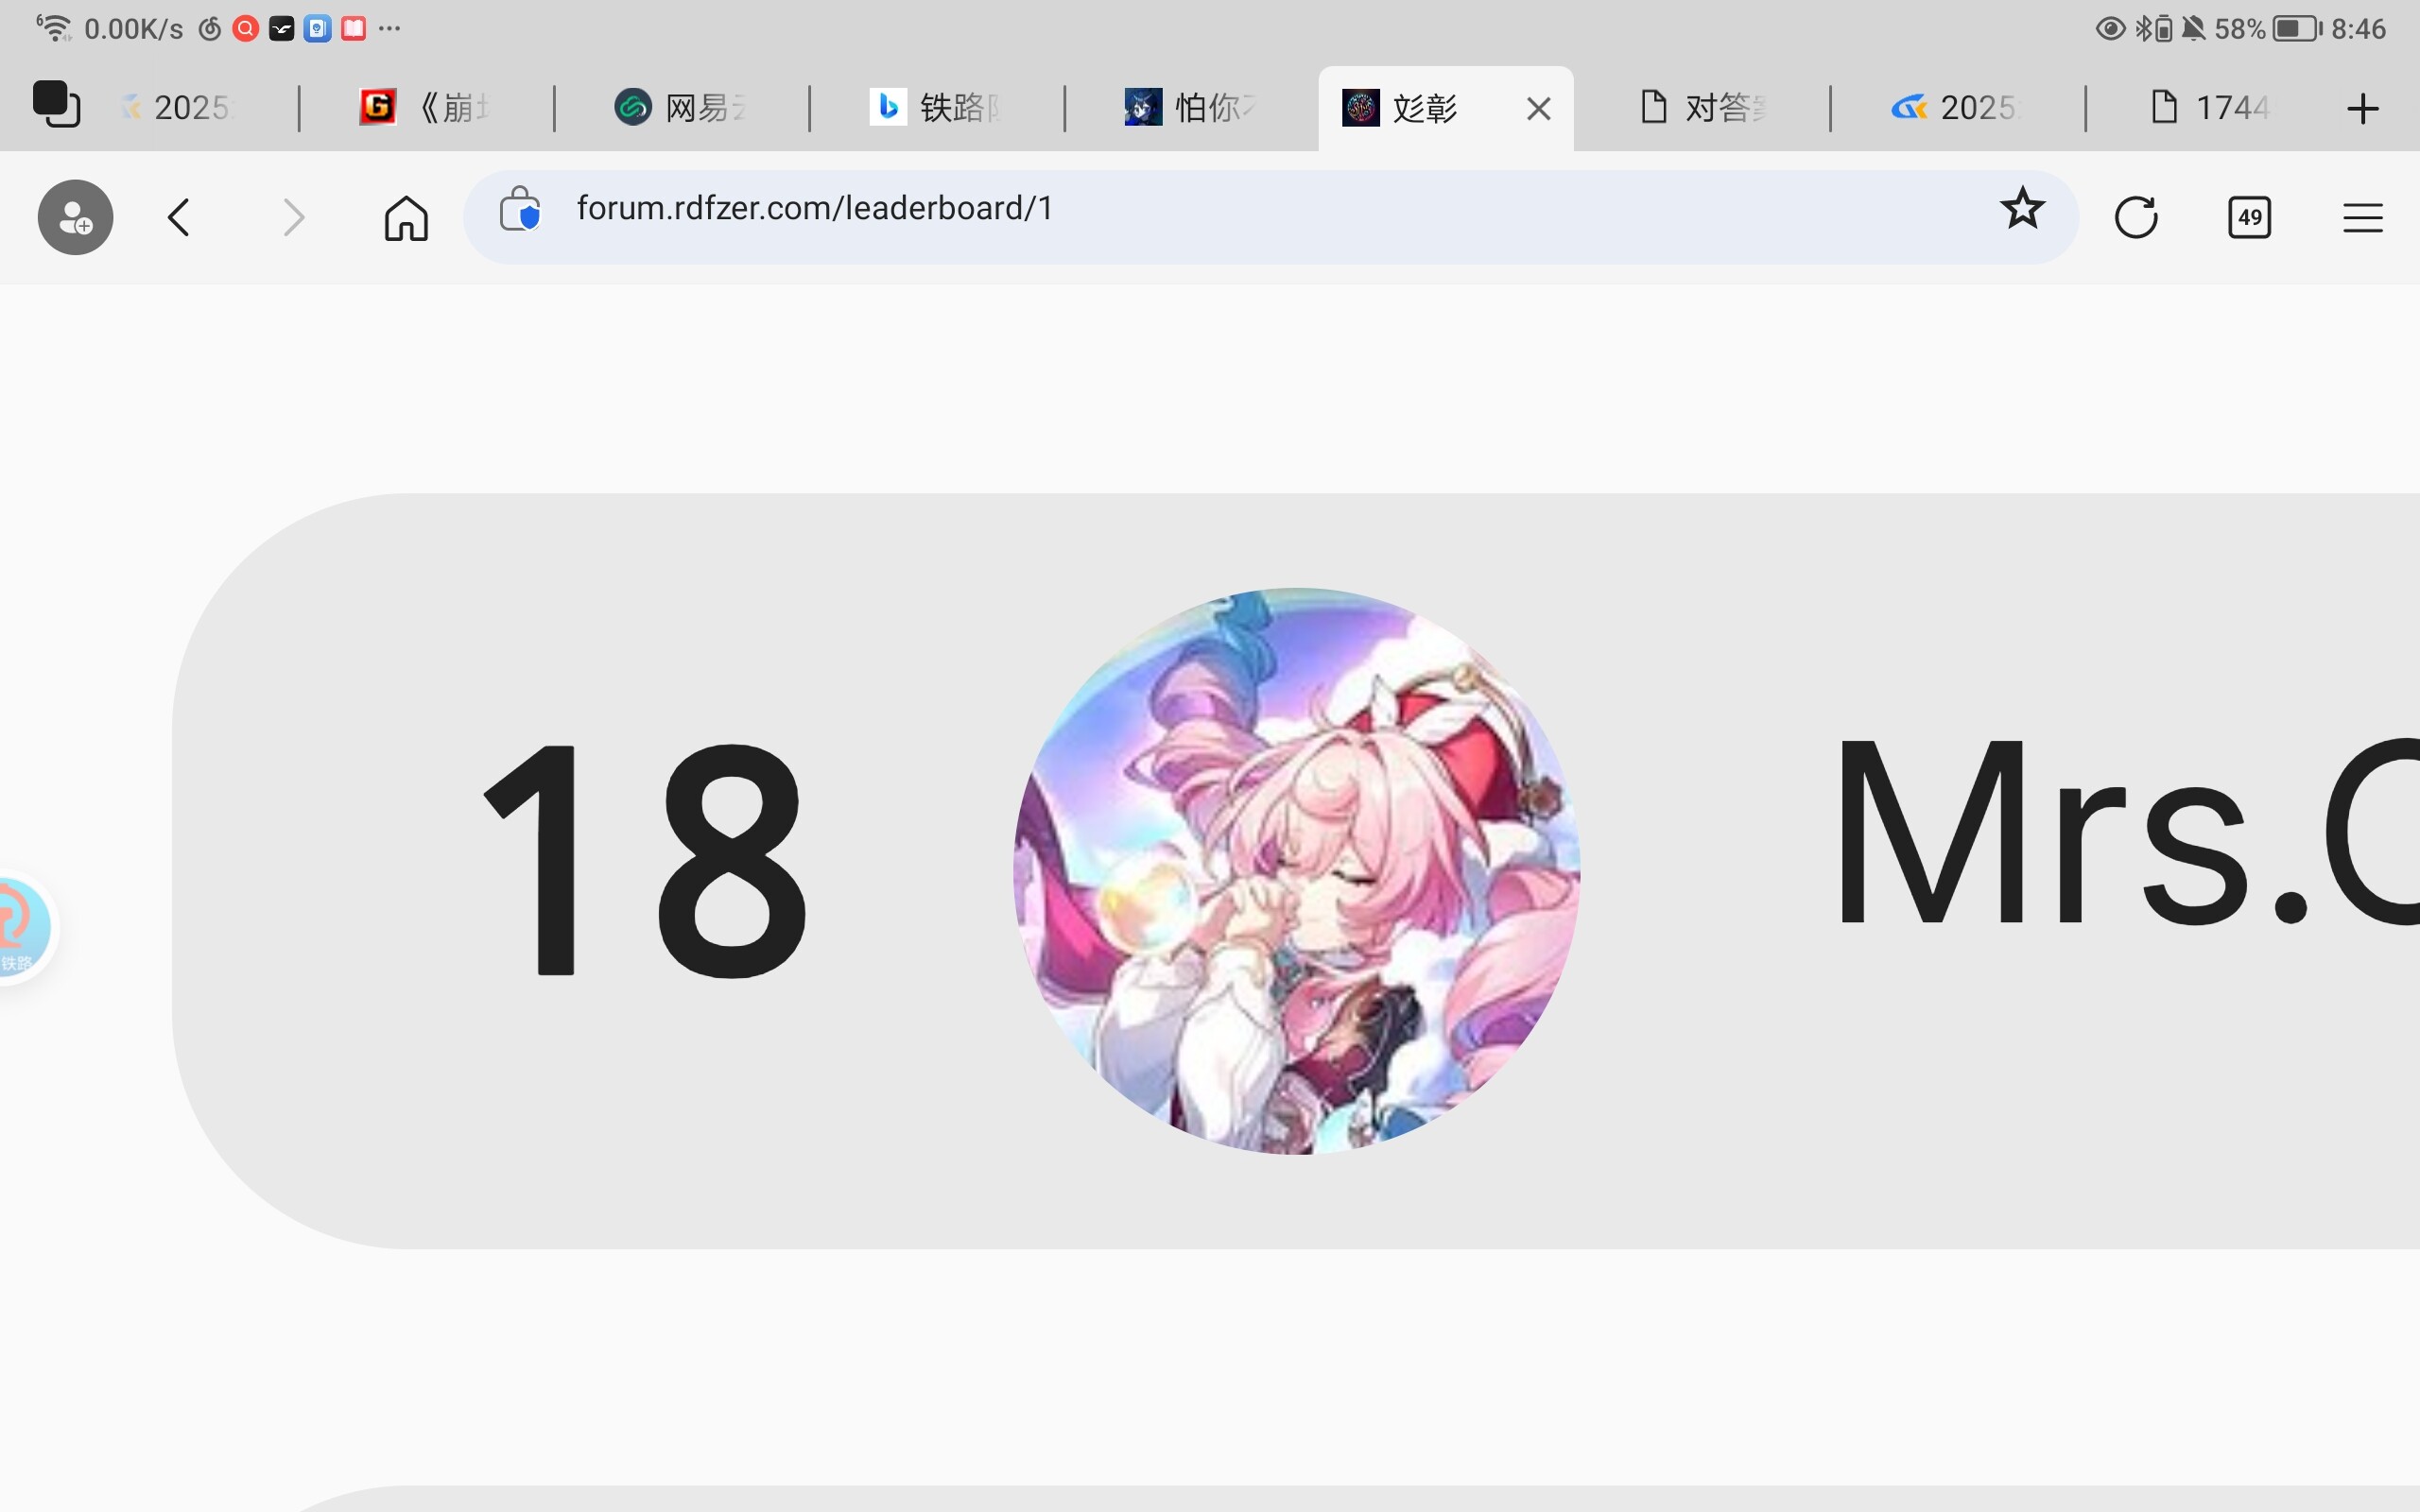Bookmark page with the star icon
This screenshot has width=2420, height=1512.
click(x=2022, y=209)
